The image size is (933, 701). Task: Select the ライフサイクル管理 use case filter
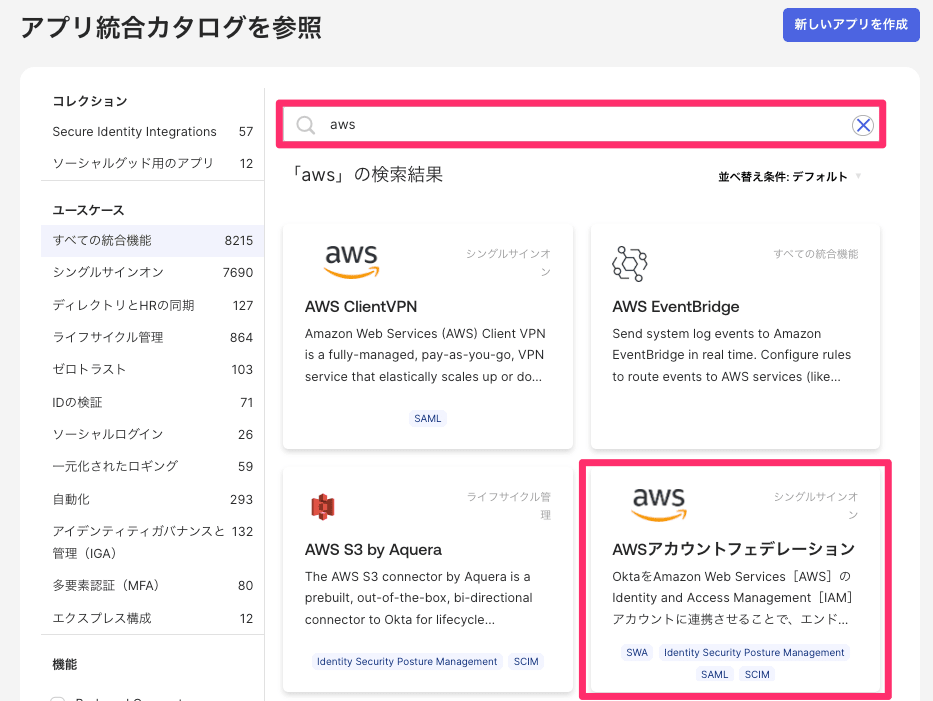[108, 338]
